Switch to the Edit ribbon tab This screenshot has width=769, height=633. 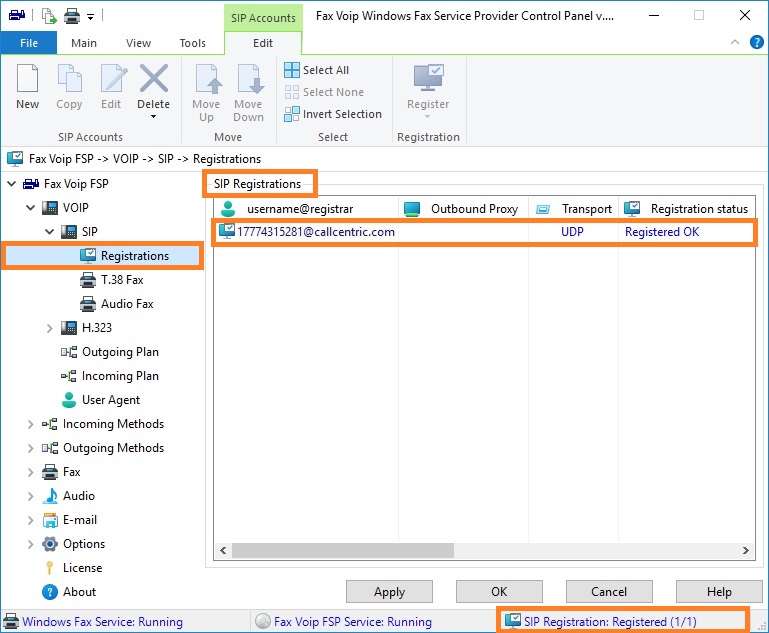[x=263, y=43]
